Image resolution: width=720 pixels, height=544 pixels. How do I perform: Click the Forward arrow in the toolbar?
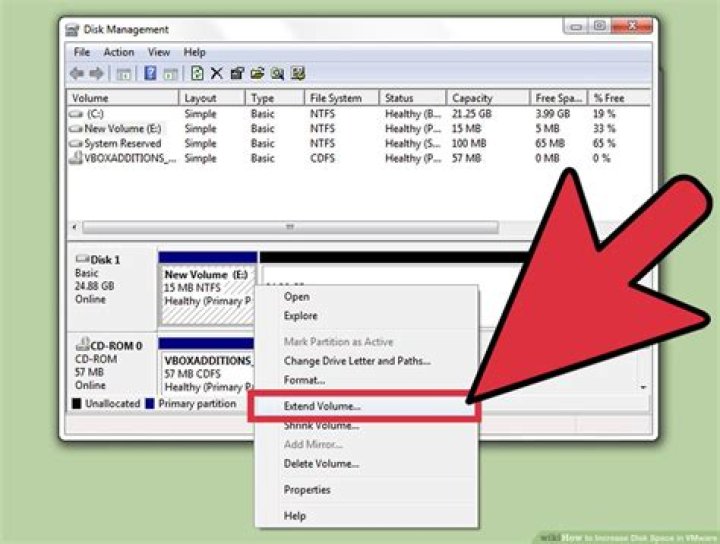point(96,73)
